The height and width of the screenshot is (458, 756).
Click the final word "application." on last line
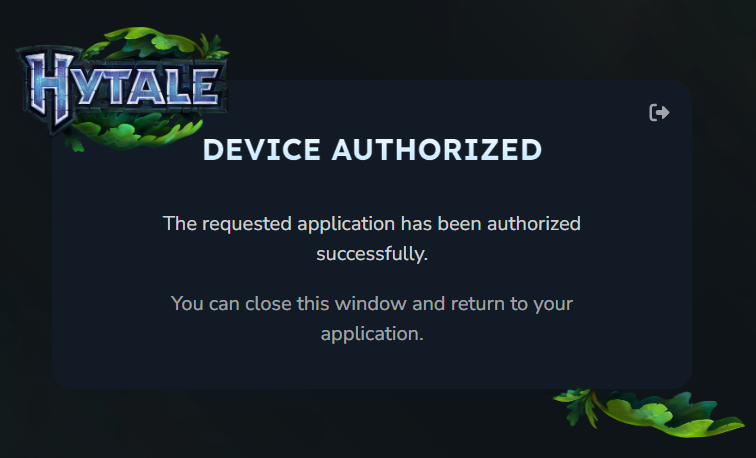(x=372, y=334)
